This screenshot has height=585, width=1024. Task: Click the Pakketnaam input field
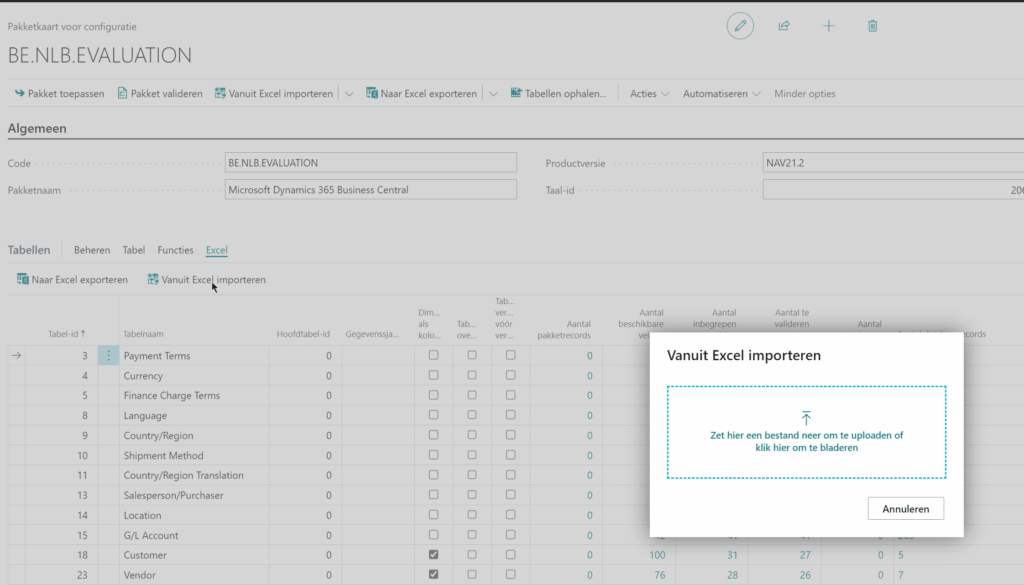pyautogui.click(x=370, y=190)
